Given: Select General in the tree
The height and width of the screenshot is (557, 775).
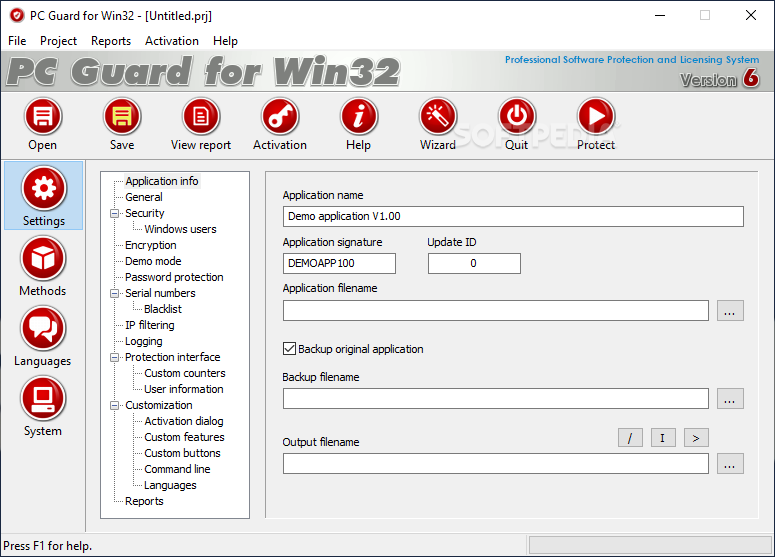Looking at the screenshot, I should [x=143, y=197].
